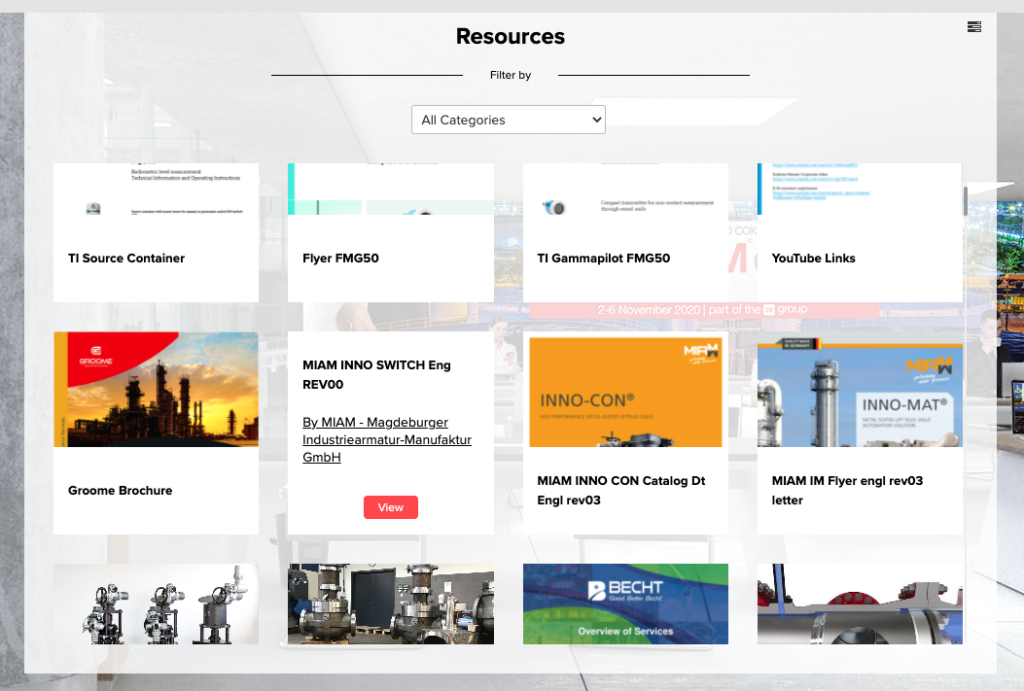Open the workshop valves photo thumbnail
Screen dimensions: 1024x691
click(391, 604)
